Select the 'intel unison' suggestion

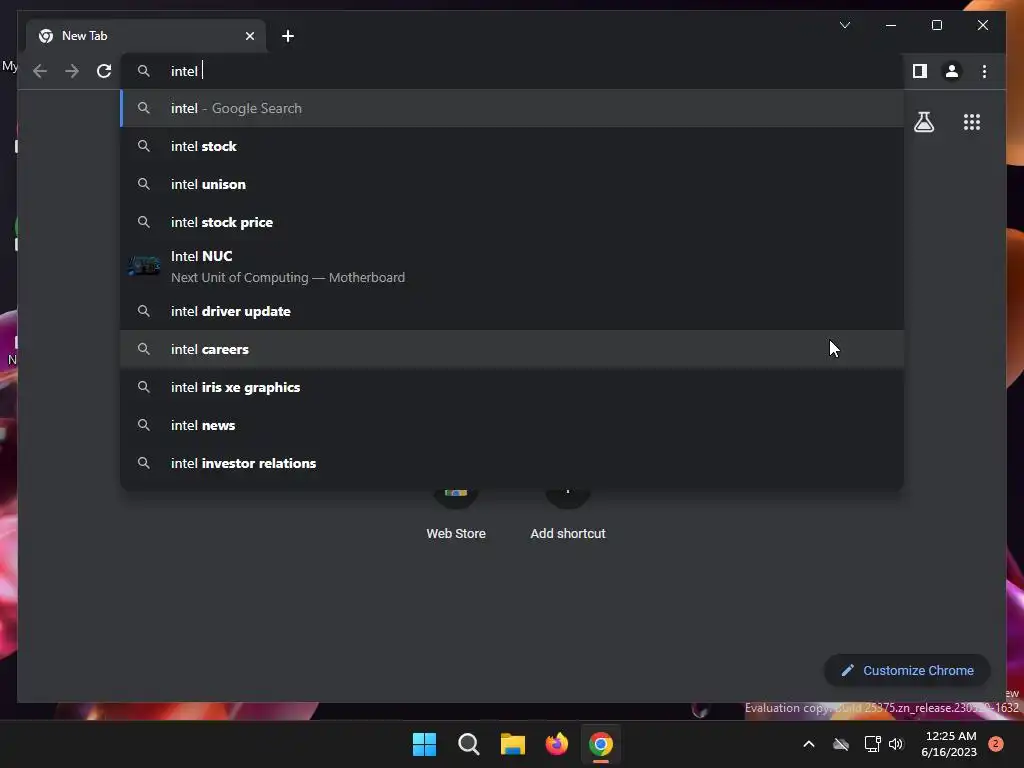pyautogui.click(x=512, y=184)
